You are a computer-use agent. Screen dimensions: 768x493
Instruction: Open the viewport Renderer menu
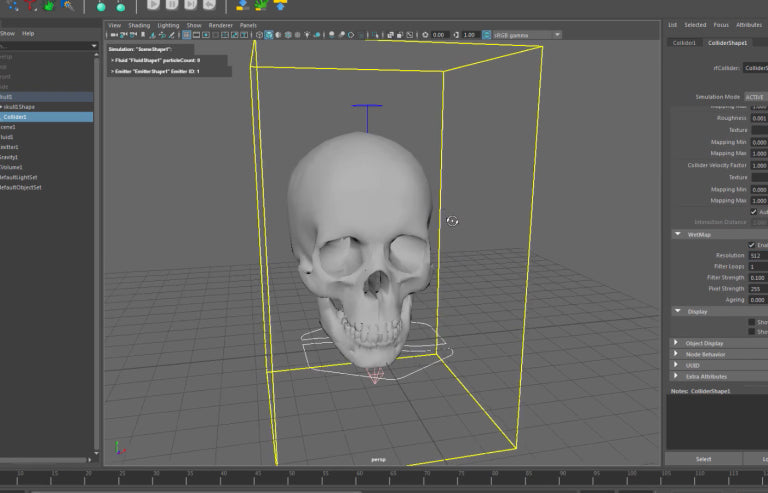pyautogui.click(x=220, y=25)
